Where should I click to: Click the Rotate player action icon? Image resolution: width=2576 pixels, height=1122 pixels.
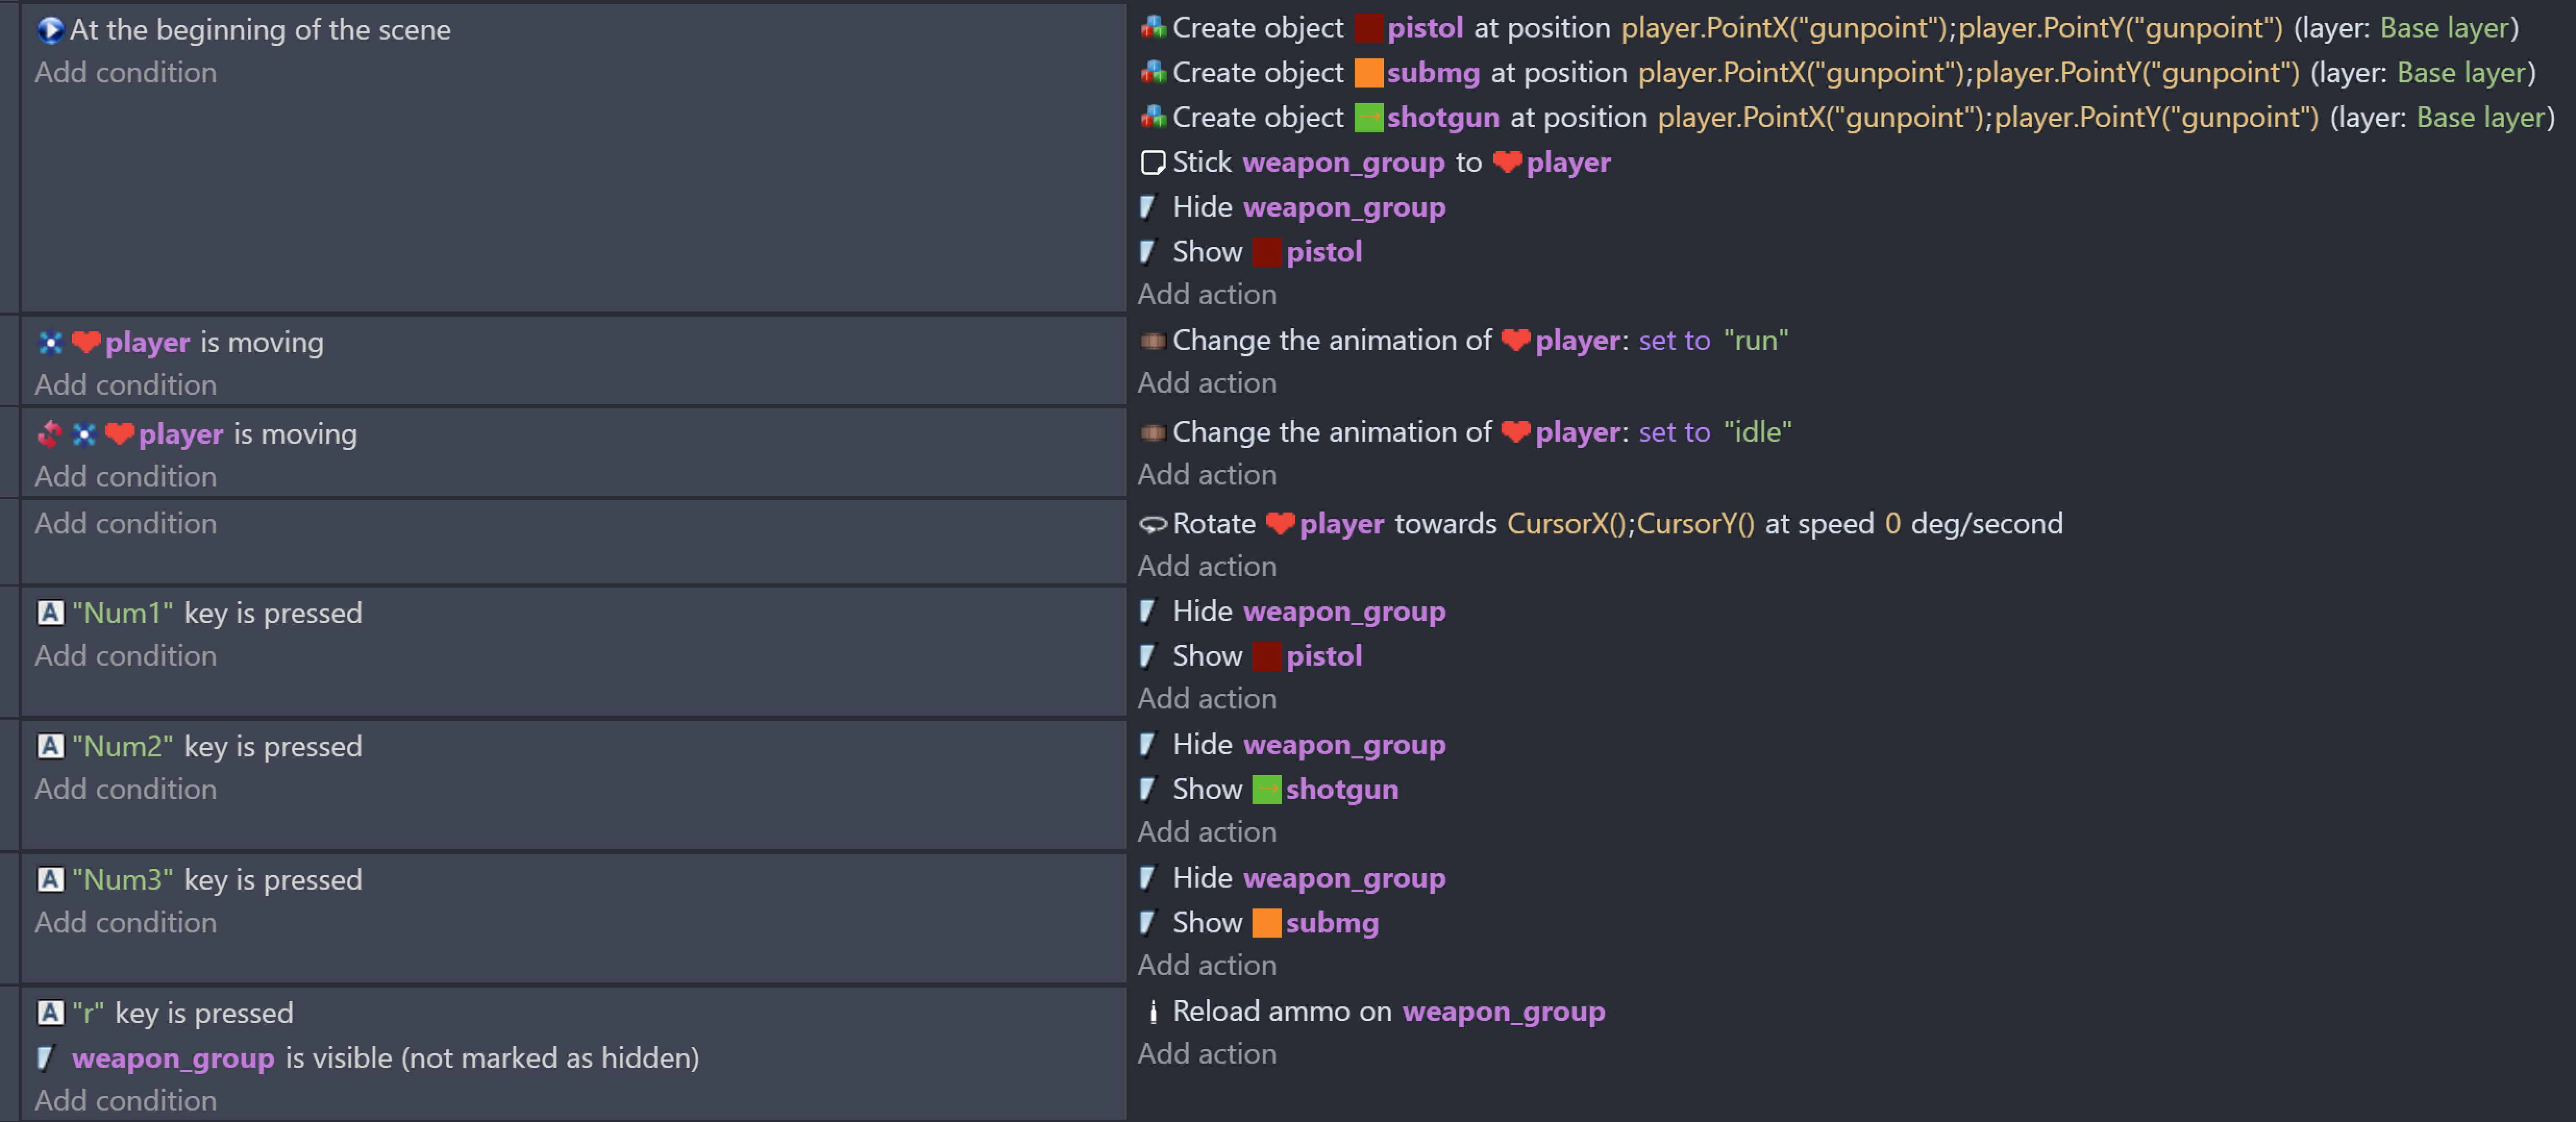(1152, 524)
